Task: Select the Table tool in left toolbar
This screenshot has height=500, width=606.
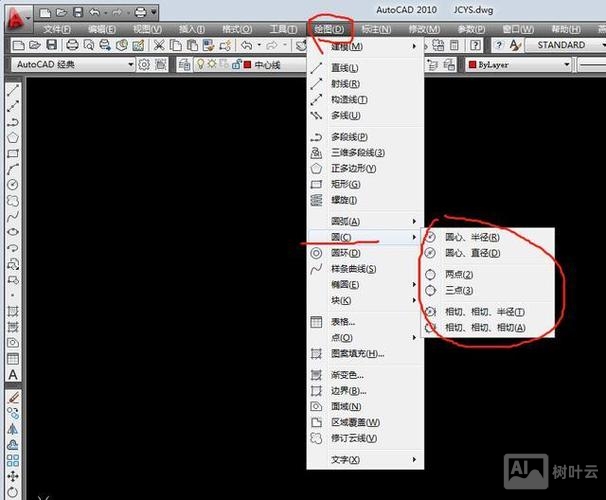Action: pos(13,358)
